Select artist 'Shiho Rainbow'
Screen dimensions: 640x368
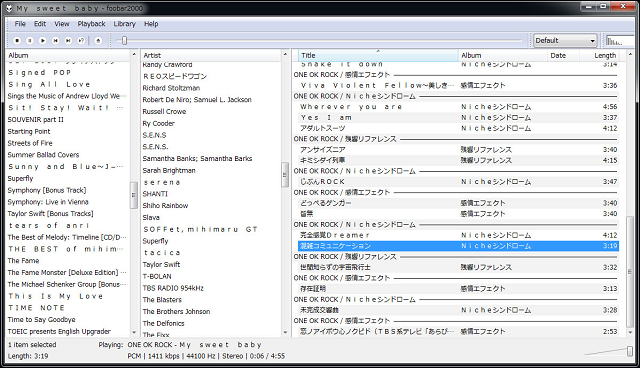click(165, 206)
